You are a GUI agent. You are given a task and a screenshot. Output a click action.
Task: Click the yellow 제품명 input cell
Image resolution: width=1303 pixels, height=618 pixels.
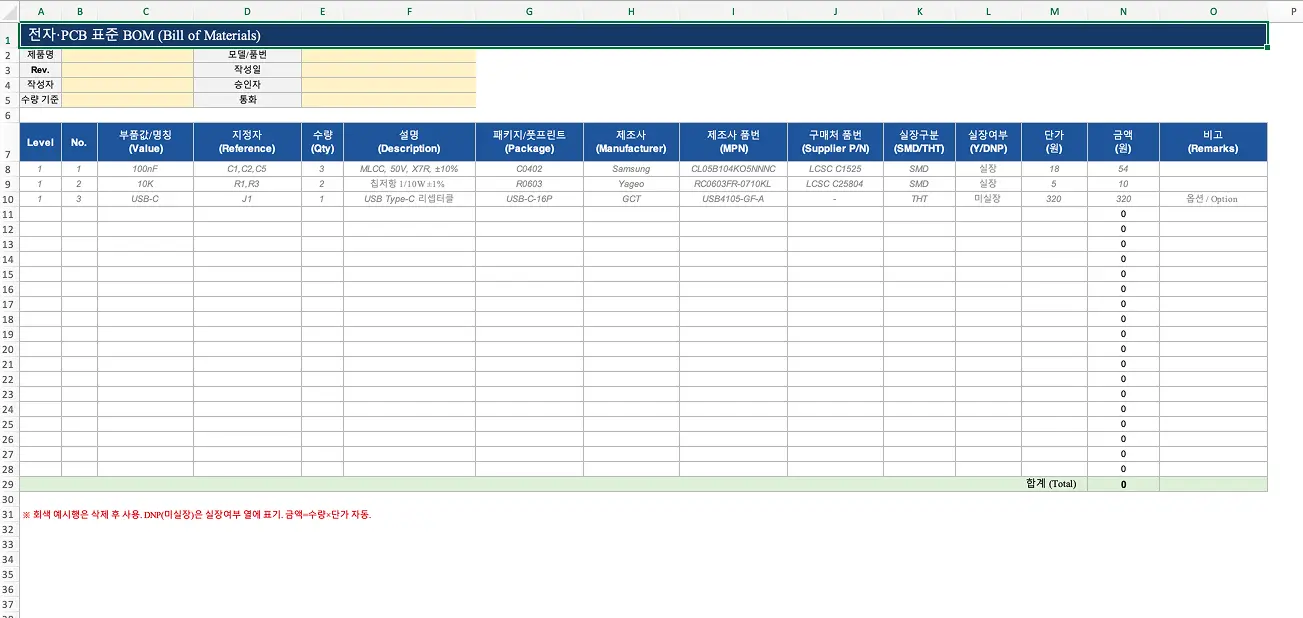tap(127, 55)
